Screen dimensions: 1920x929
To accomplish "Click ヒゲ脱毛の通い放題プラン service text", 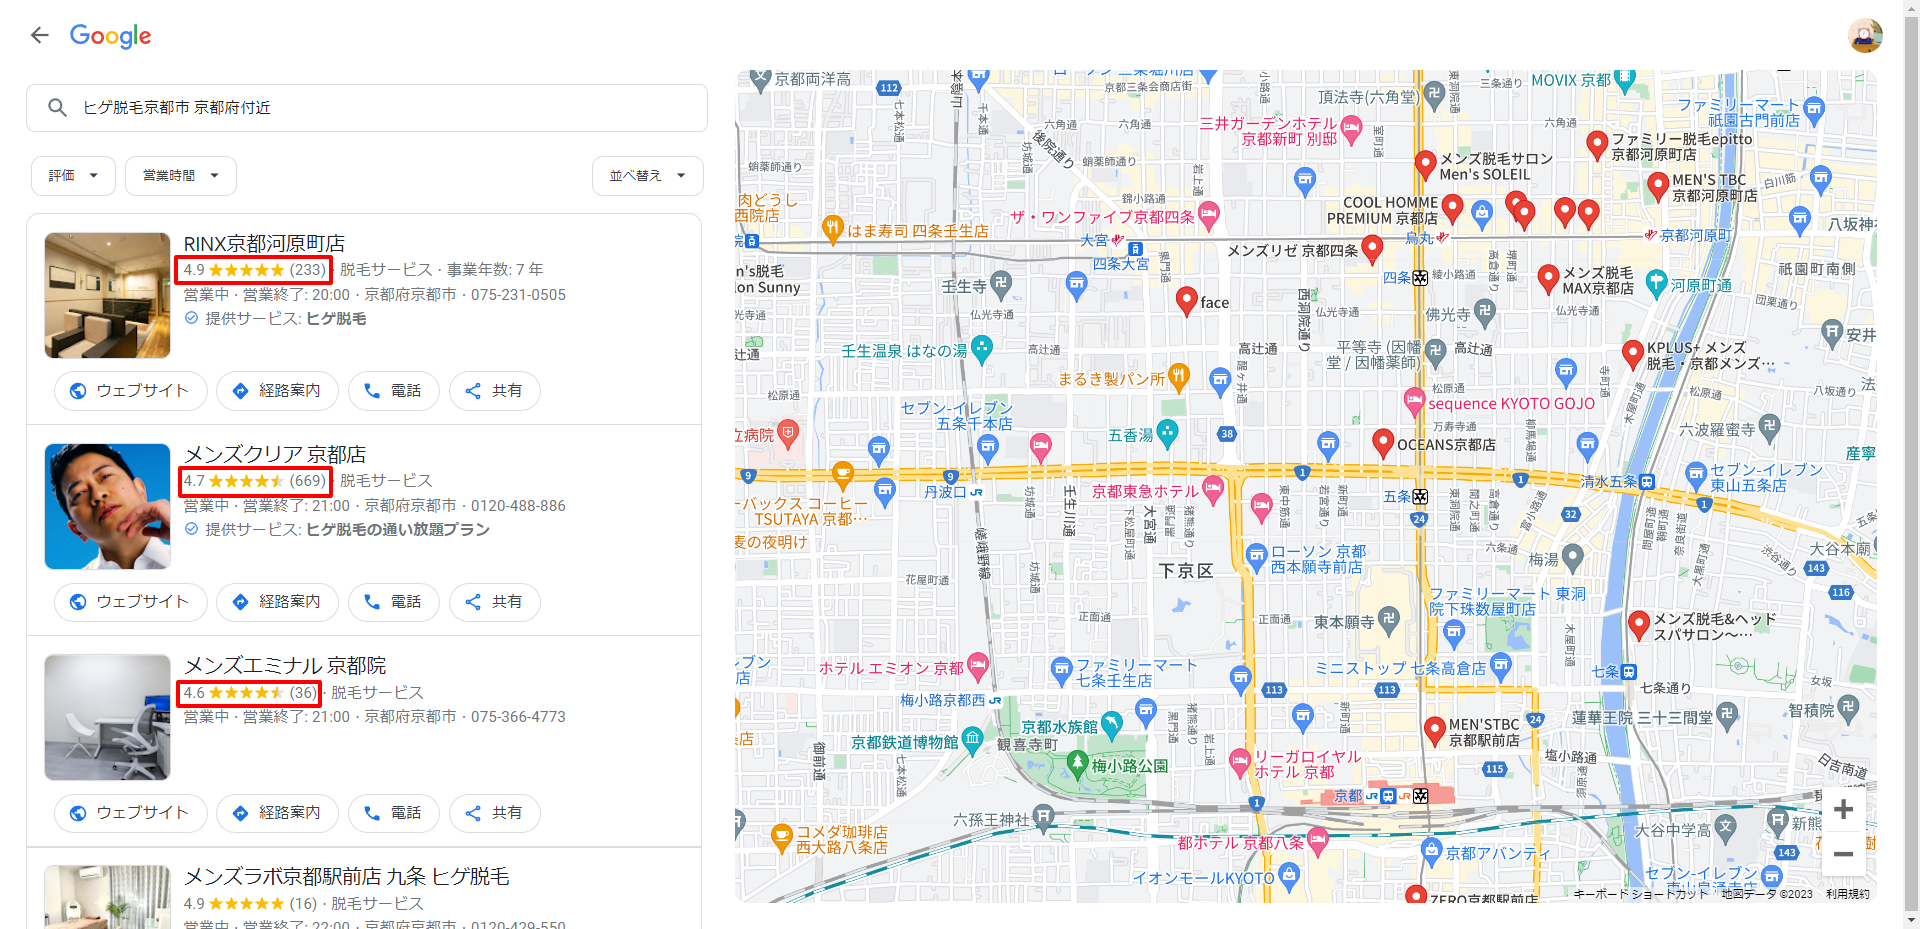I will [397, 529].
